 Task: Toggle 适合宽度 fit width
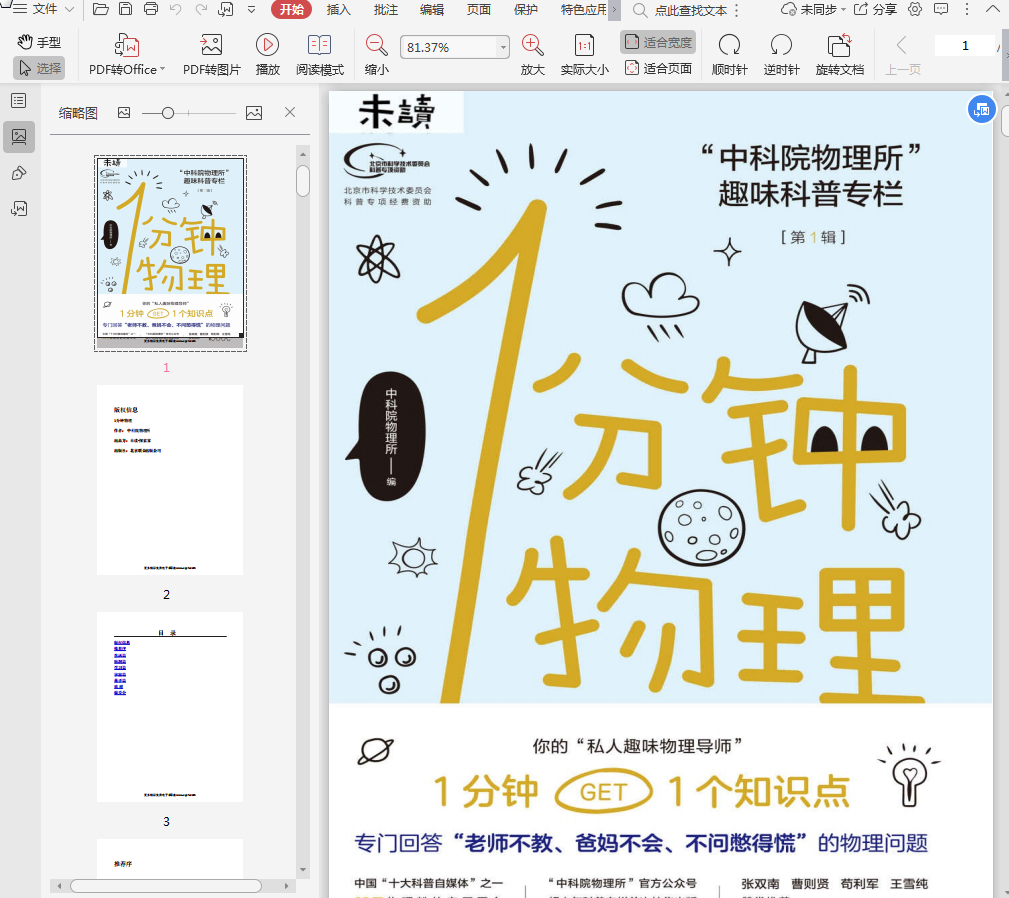coord(658,42)
